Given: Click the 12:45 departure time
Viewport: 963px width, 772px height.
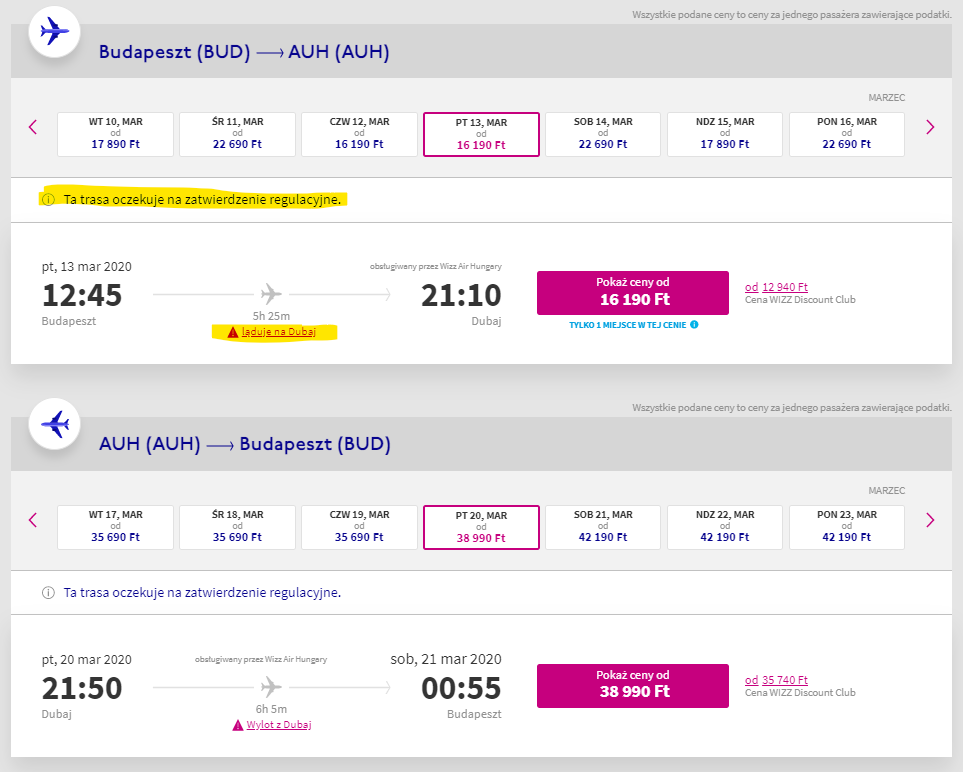Looking at the screenshot, I should (82, 295).
